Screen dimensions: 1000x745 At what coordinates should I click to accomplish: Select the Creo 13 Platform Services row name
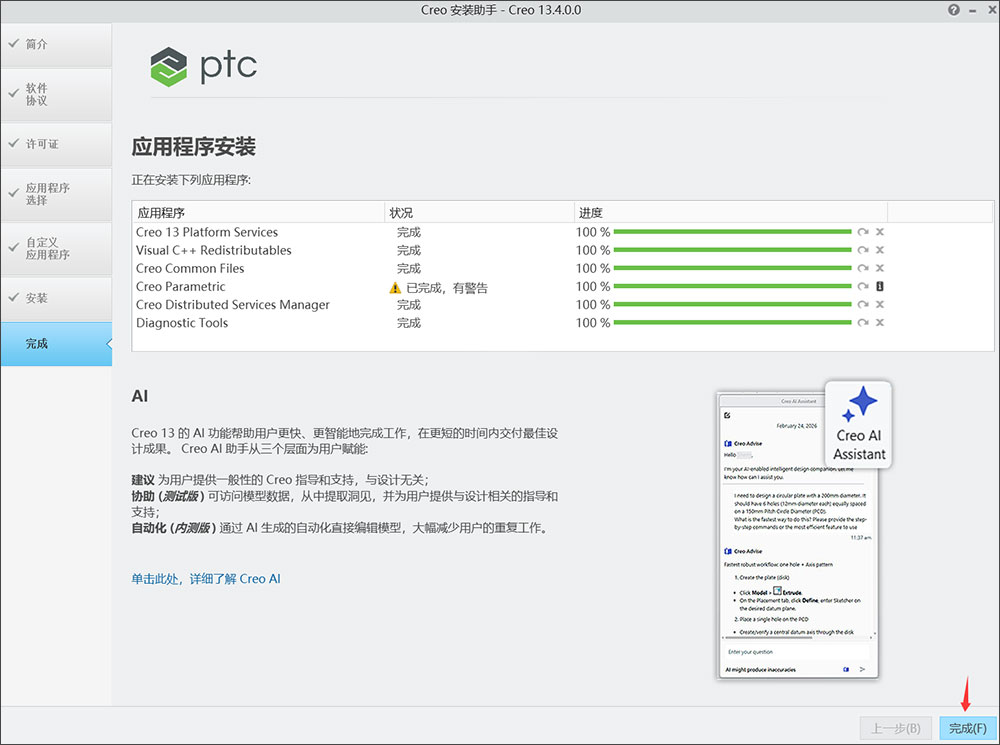tap(207, 232)
